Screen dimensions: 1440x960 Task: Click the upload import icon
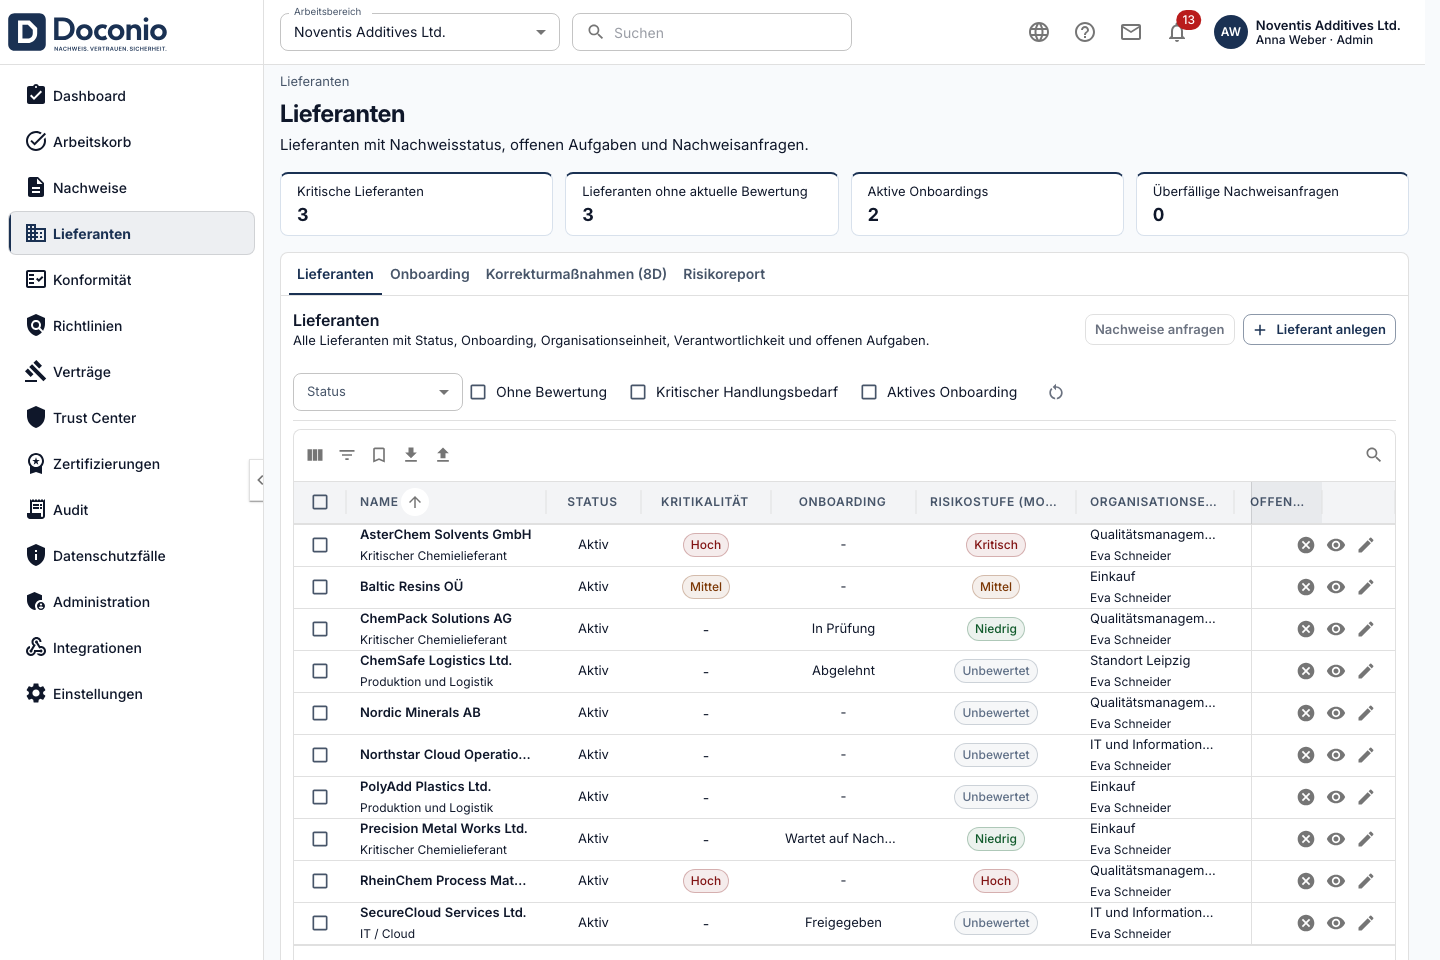(443, 455)
